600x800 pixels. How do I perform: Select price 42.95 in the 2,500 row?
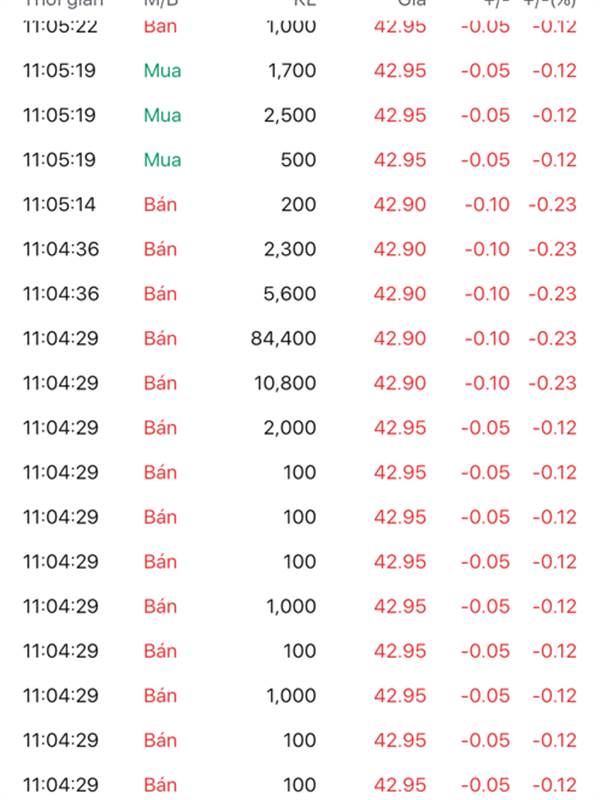pyautogui.click(x=400, y=115)
